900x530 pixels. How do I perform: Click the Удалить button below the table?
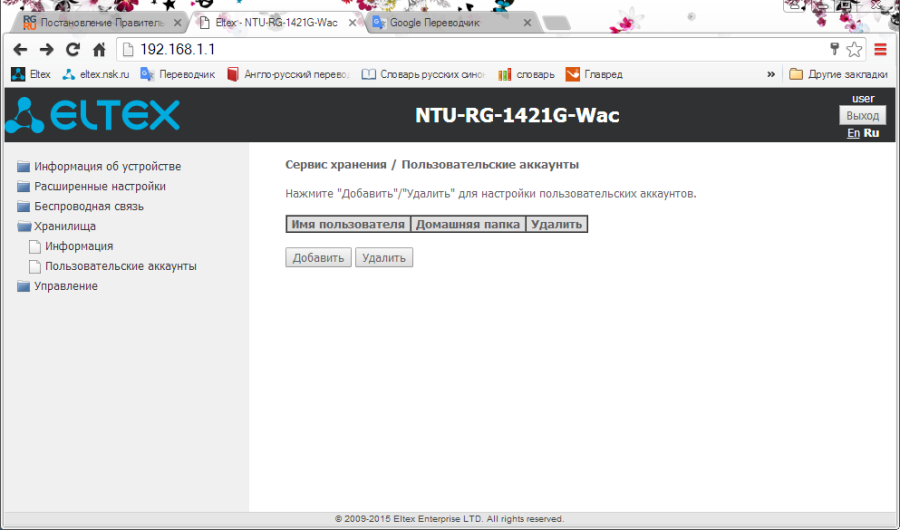pyautogui.click(x=384, y=258)
